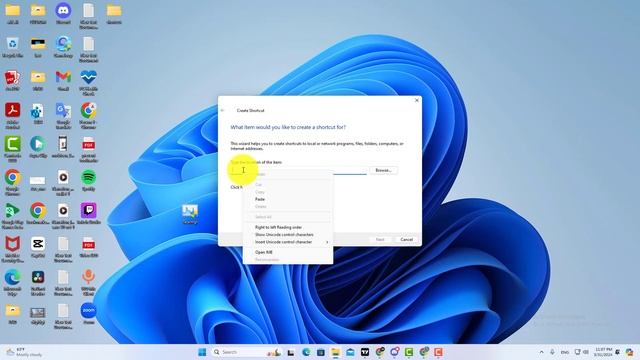This screenshot has width=640, height=360.
Task: Open green Camtasia icon on taskbar
Action: click(x=409, y=352)
